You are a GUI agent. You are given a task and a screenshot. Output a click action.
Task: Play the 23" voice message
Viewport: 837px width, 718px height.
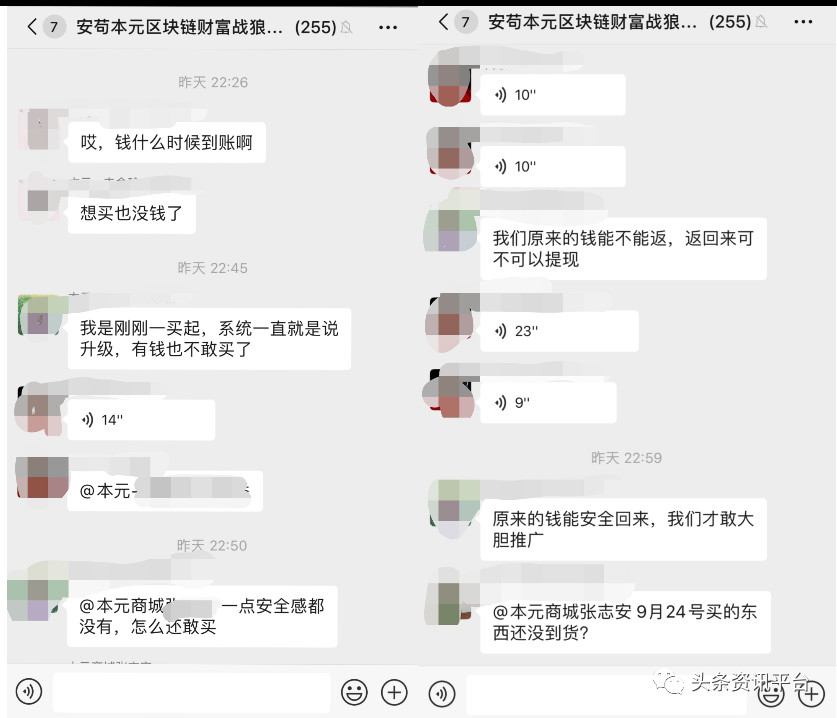click(559, 331)
